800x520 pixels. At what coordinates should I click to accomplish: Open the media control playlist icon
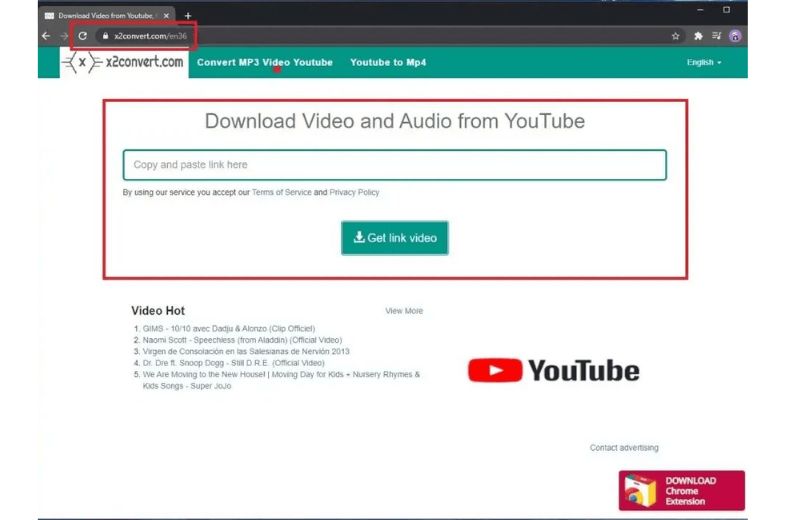716,36
